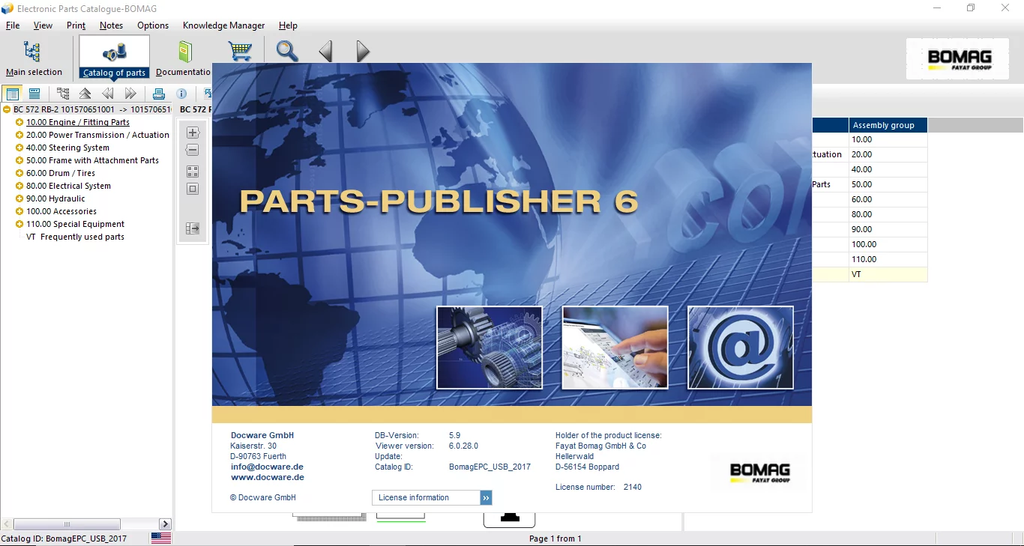Click the printer icon in tree toolbar

point(158,94)
